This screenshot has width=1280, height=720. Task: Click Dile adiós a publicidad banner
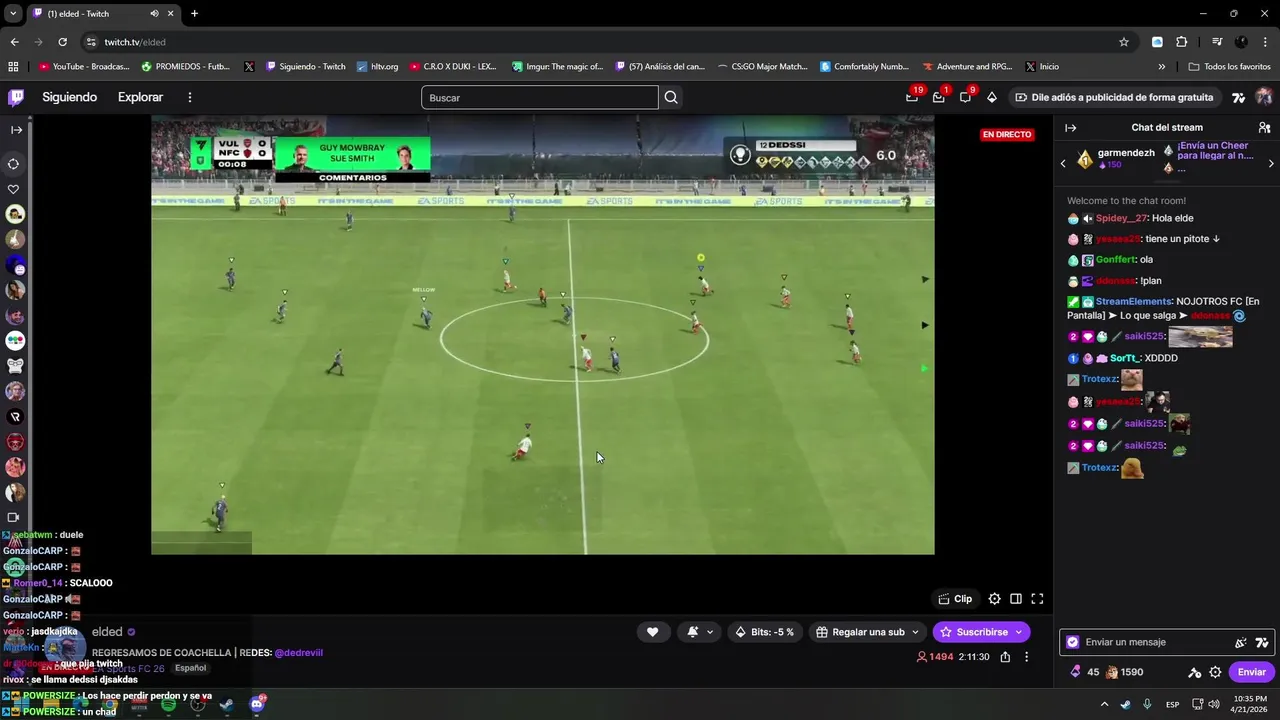pos(1115,97)
